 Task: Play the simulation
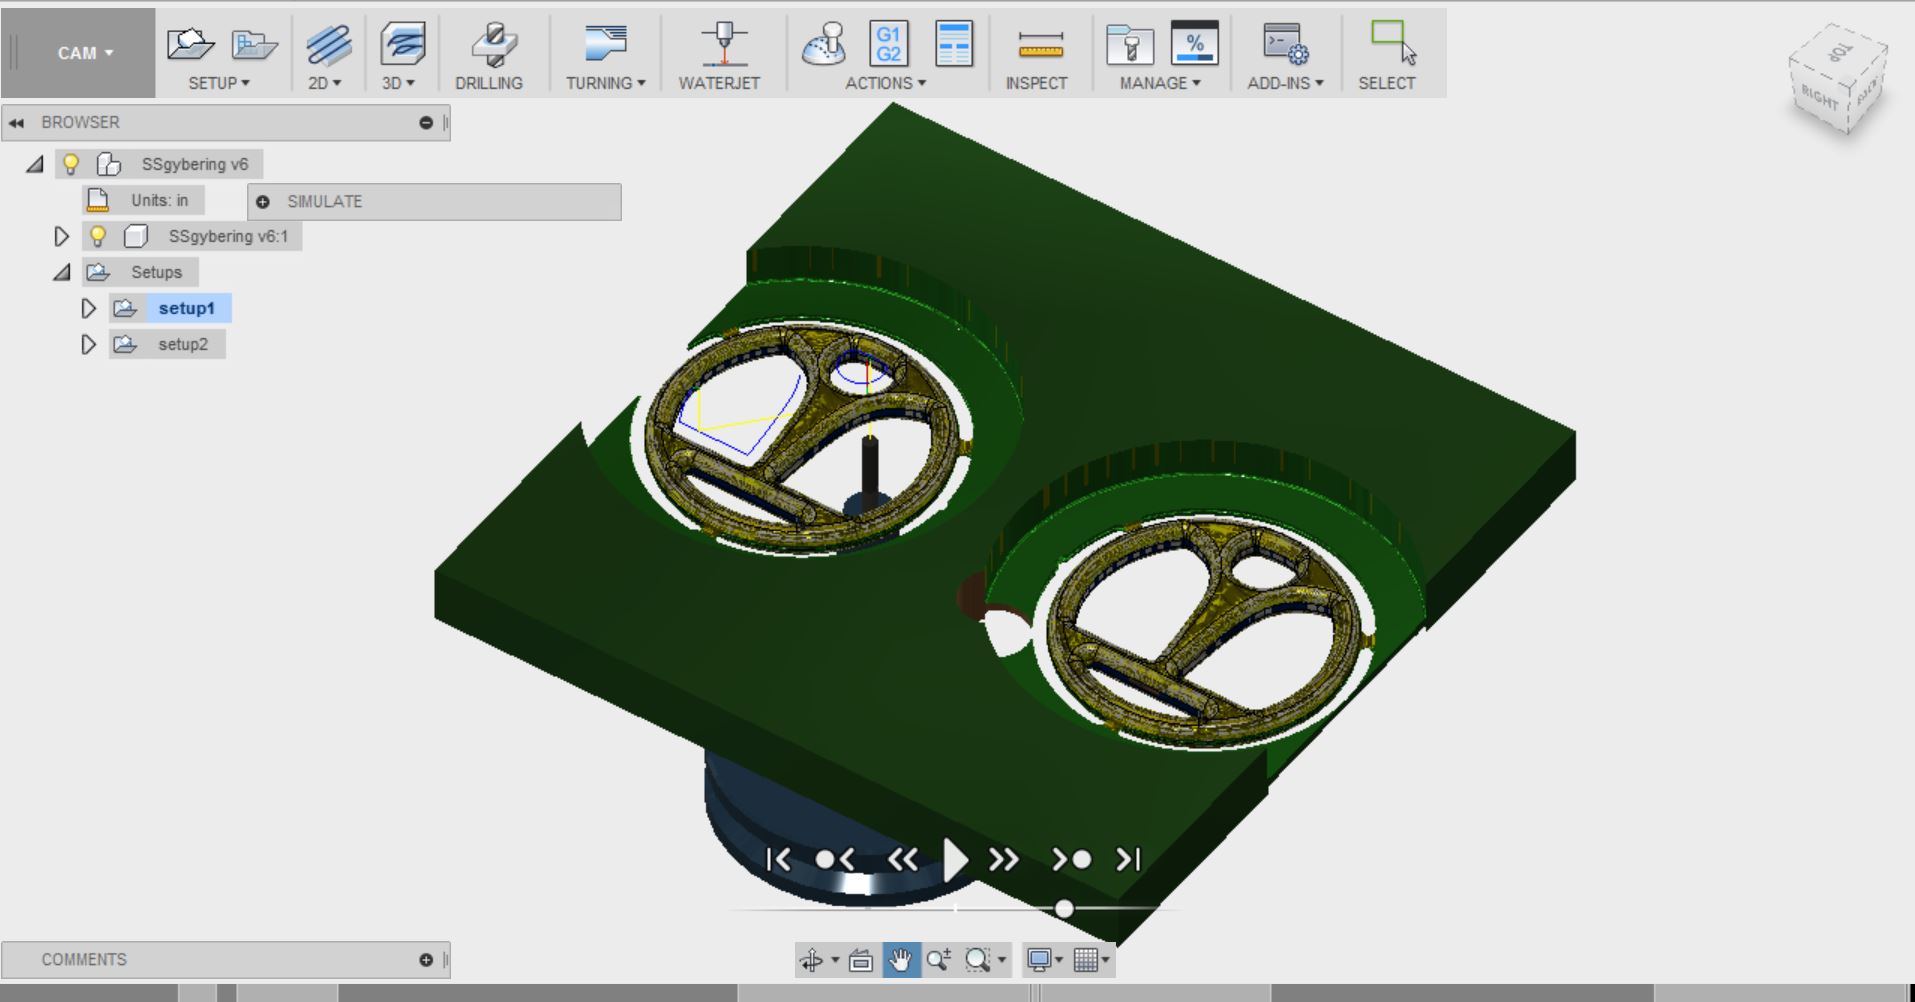click(x=955, y=859)
